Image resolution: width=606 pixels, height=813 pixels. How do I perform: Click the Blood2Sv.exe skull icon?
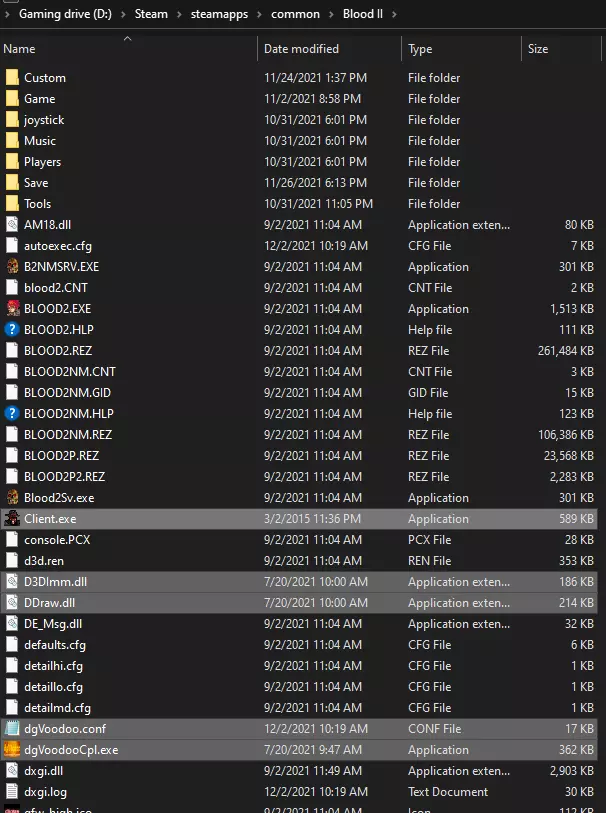coord(12,497)
